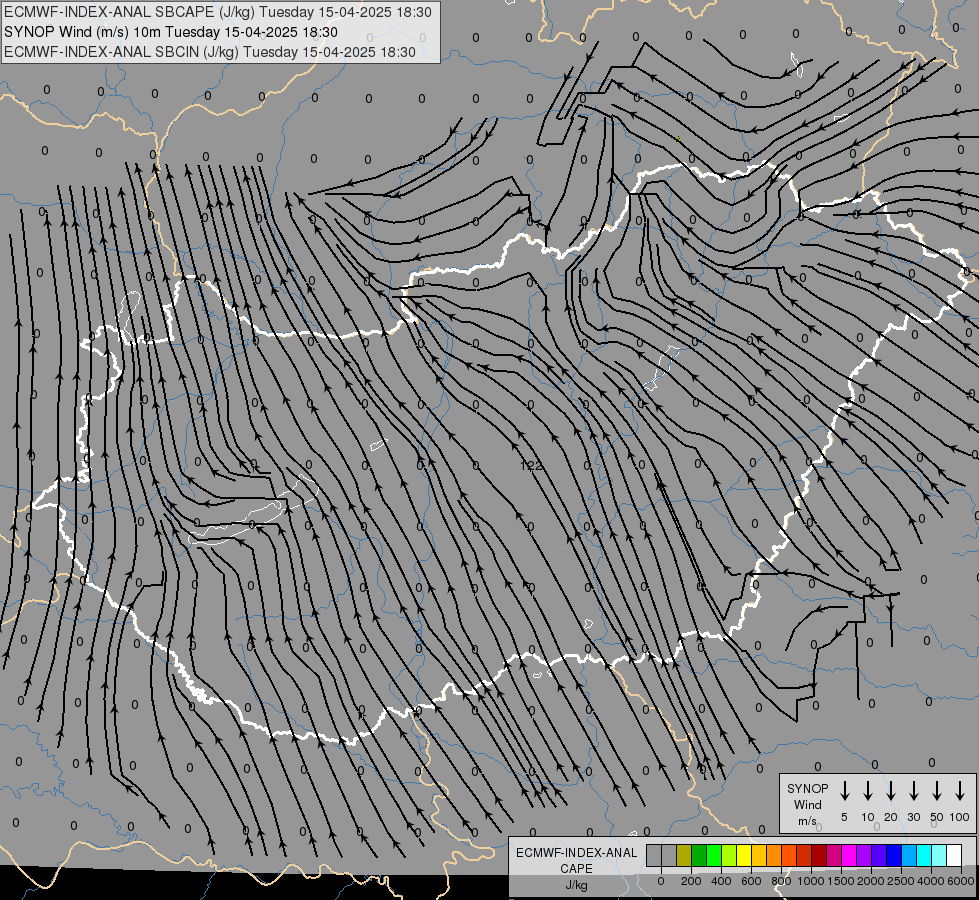Image resolution: width=979 pixels, height=900 pixels.
Task: Click the wind legend arrow above 10
Action: click(868, 791)
